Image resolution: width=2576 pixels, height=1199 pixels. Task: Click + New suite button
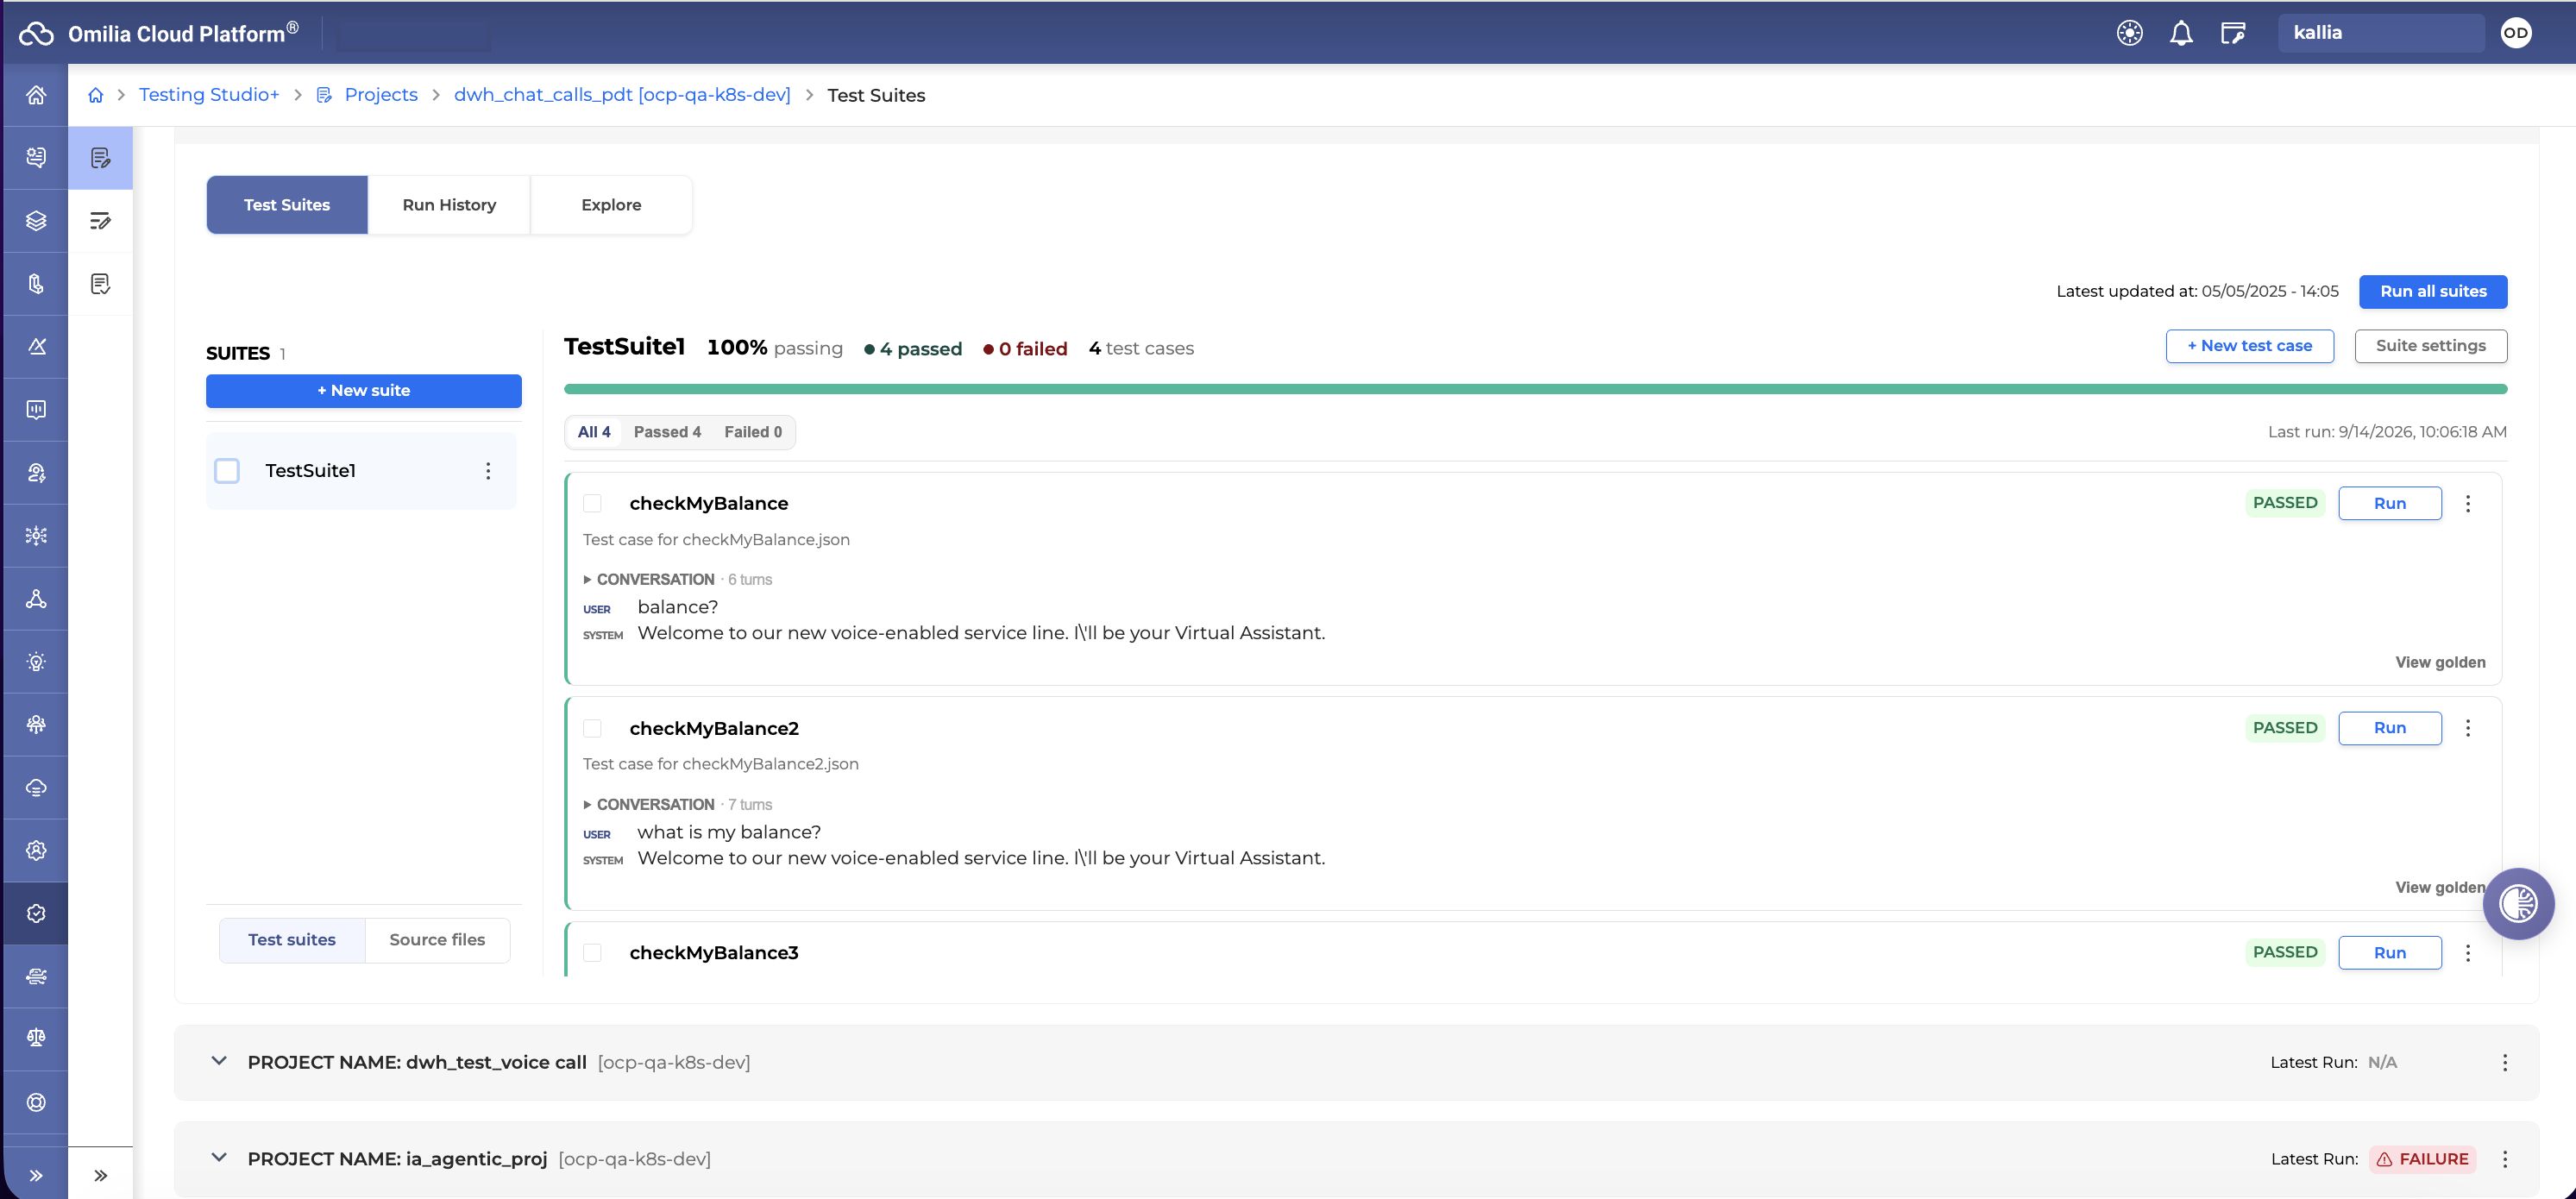tap(364, 391)
